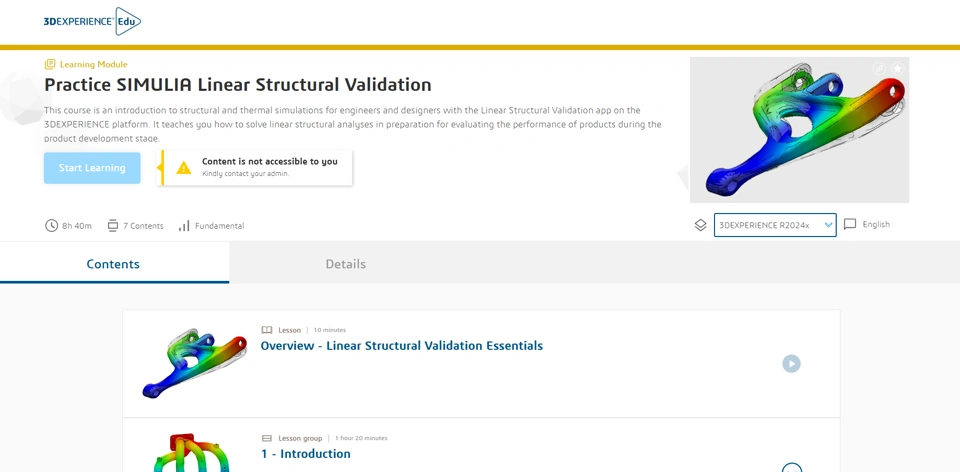Click the Introduction lesson group thumbnail
The width and height of the screenshot is (960, 472).
pos(194,453)
